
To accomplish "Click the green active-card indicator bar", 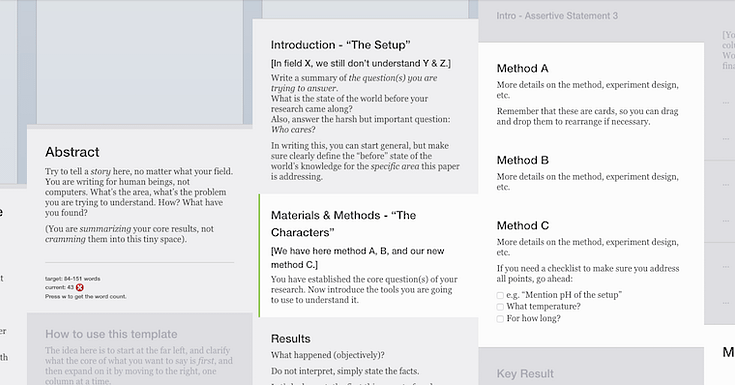I will 259,256.
